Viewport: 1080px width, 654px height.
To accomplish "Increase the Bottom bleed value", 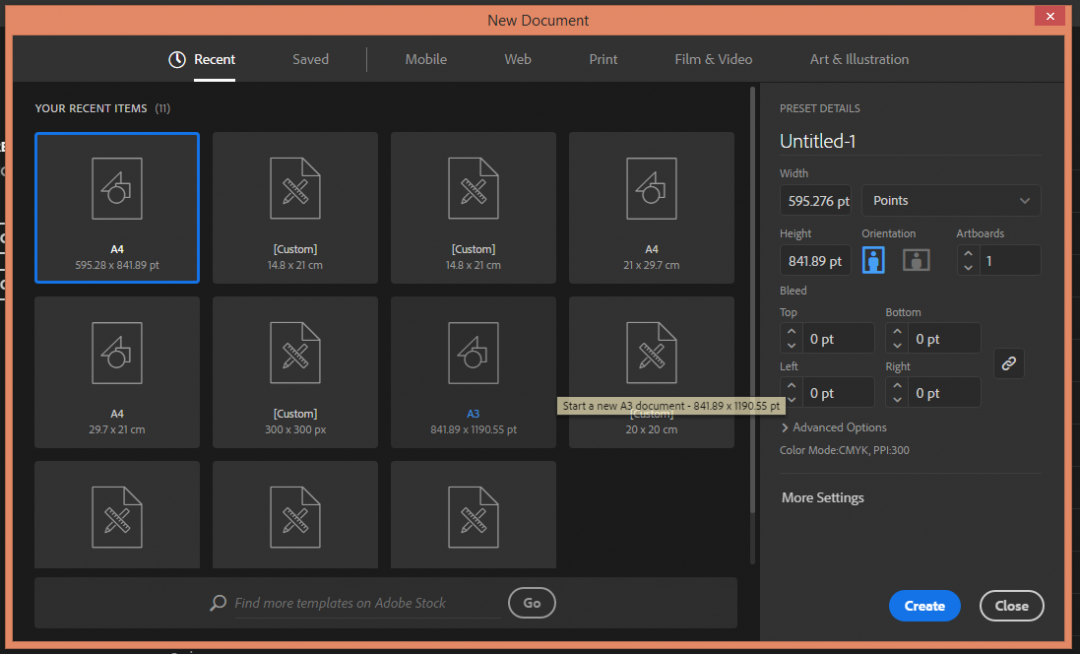I will pyautogui.click(x=897, y=331).
